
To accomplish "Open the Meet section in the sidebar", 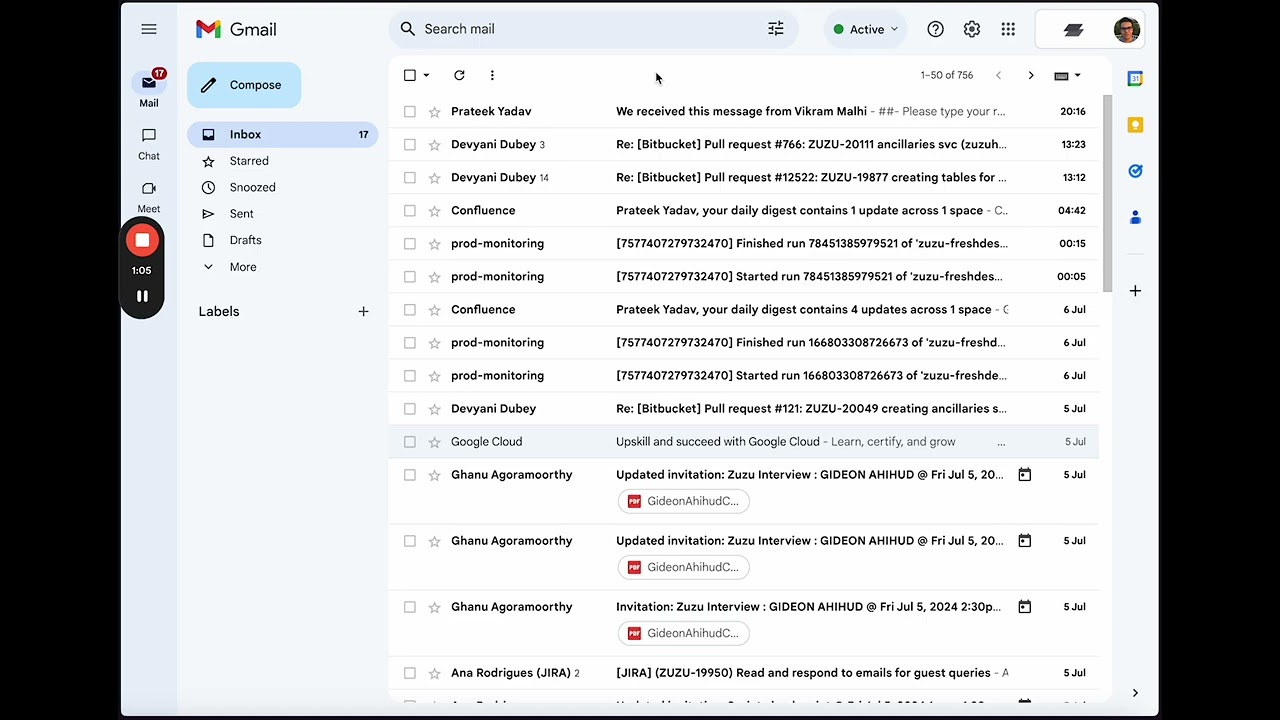I will [149, 196].
